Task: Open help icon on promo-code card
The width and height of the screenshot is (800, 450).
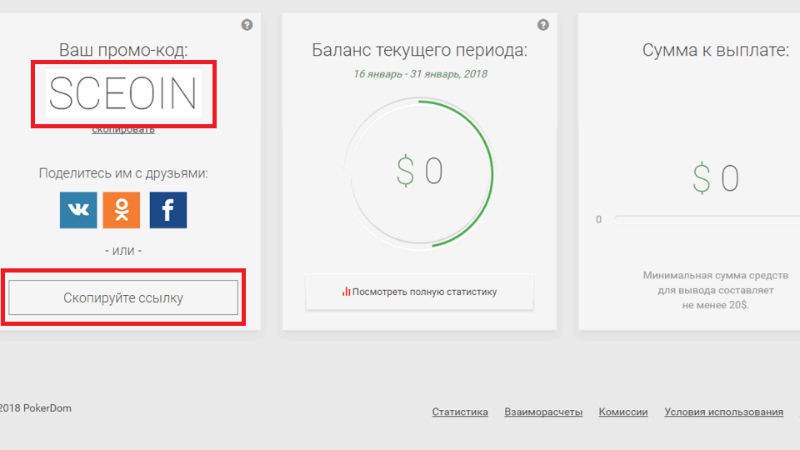Action: 247,24
